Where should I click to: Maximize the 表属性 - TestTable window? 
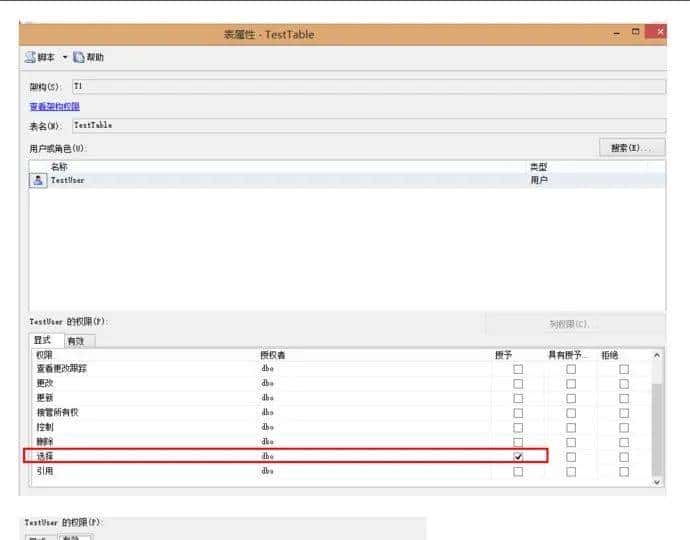click(635, 32)
